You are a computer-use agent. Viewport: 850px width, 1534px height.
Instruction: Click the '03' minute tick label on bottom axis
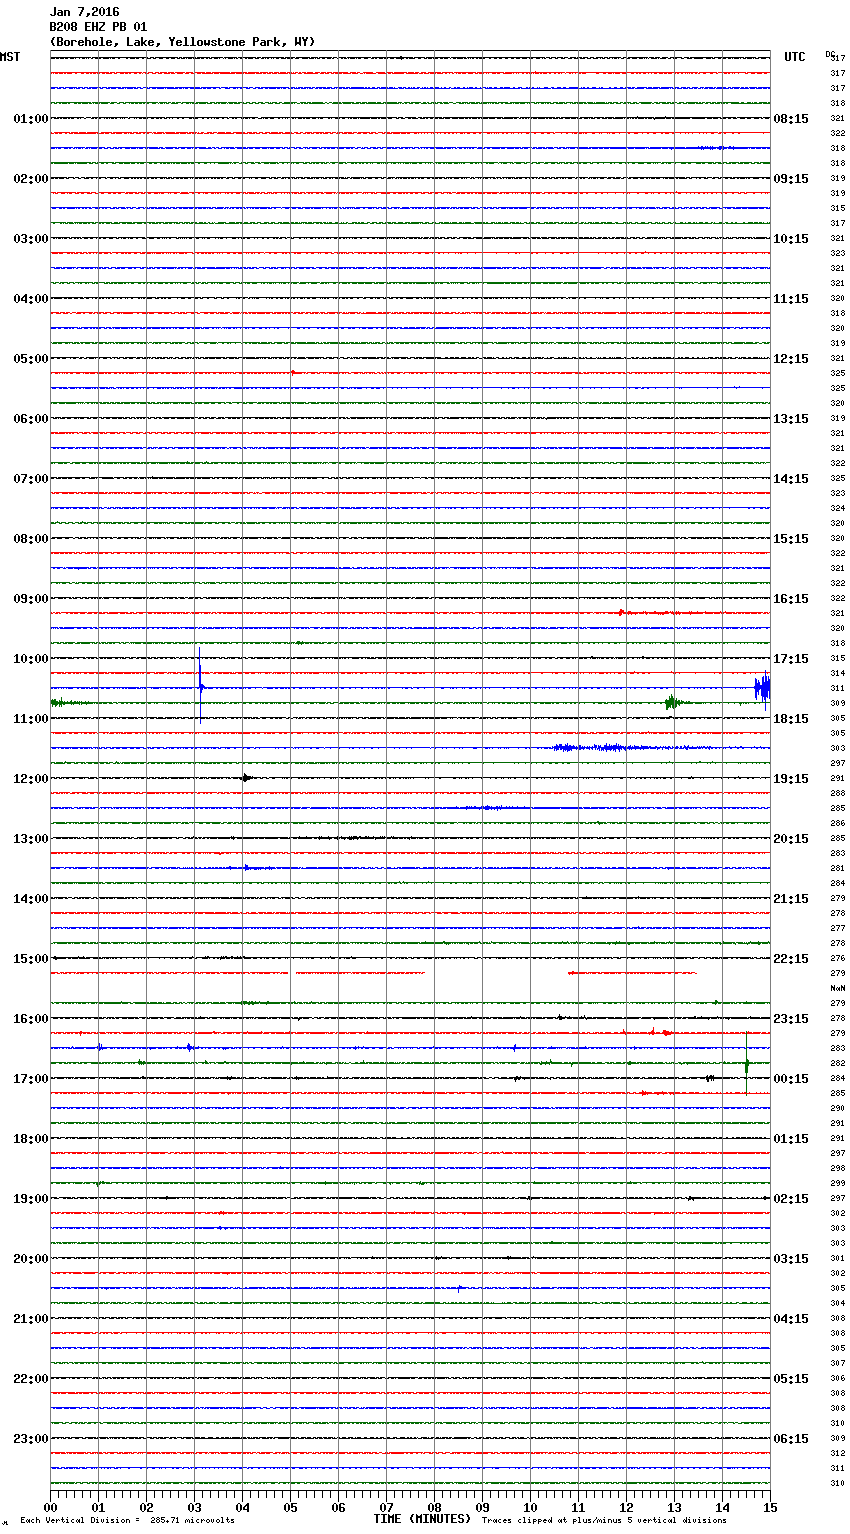[x=194, y=1508]
